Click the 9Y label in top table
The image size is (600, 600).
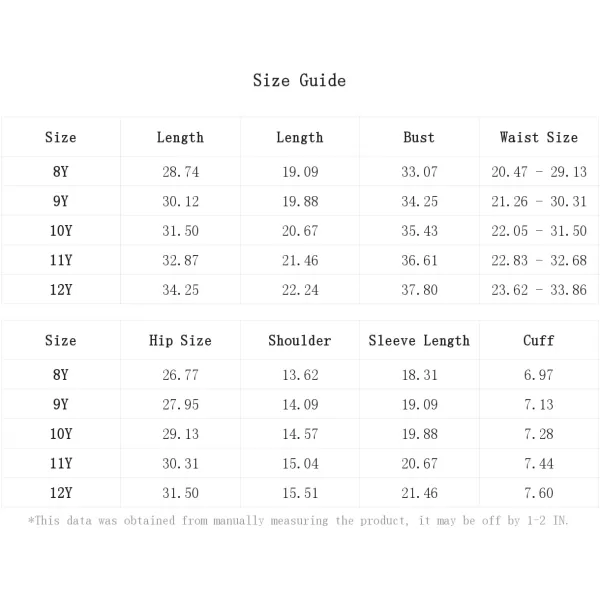click(61, 201)
